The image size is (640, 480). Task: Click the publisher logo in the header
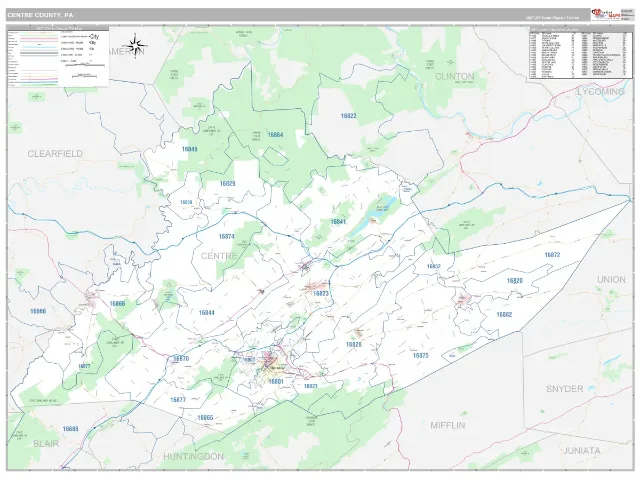coord(606,14)
